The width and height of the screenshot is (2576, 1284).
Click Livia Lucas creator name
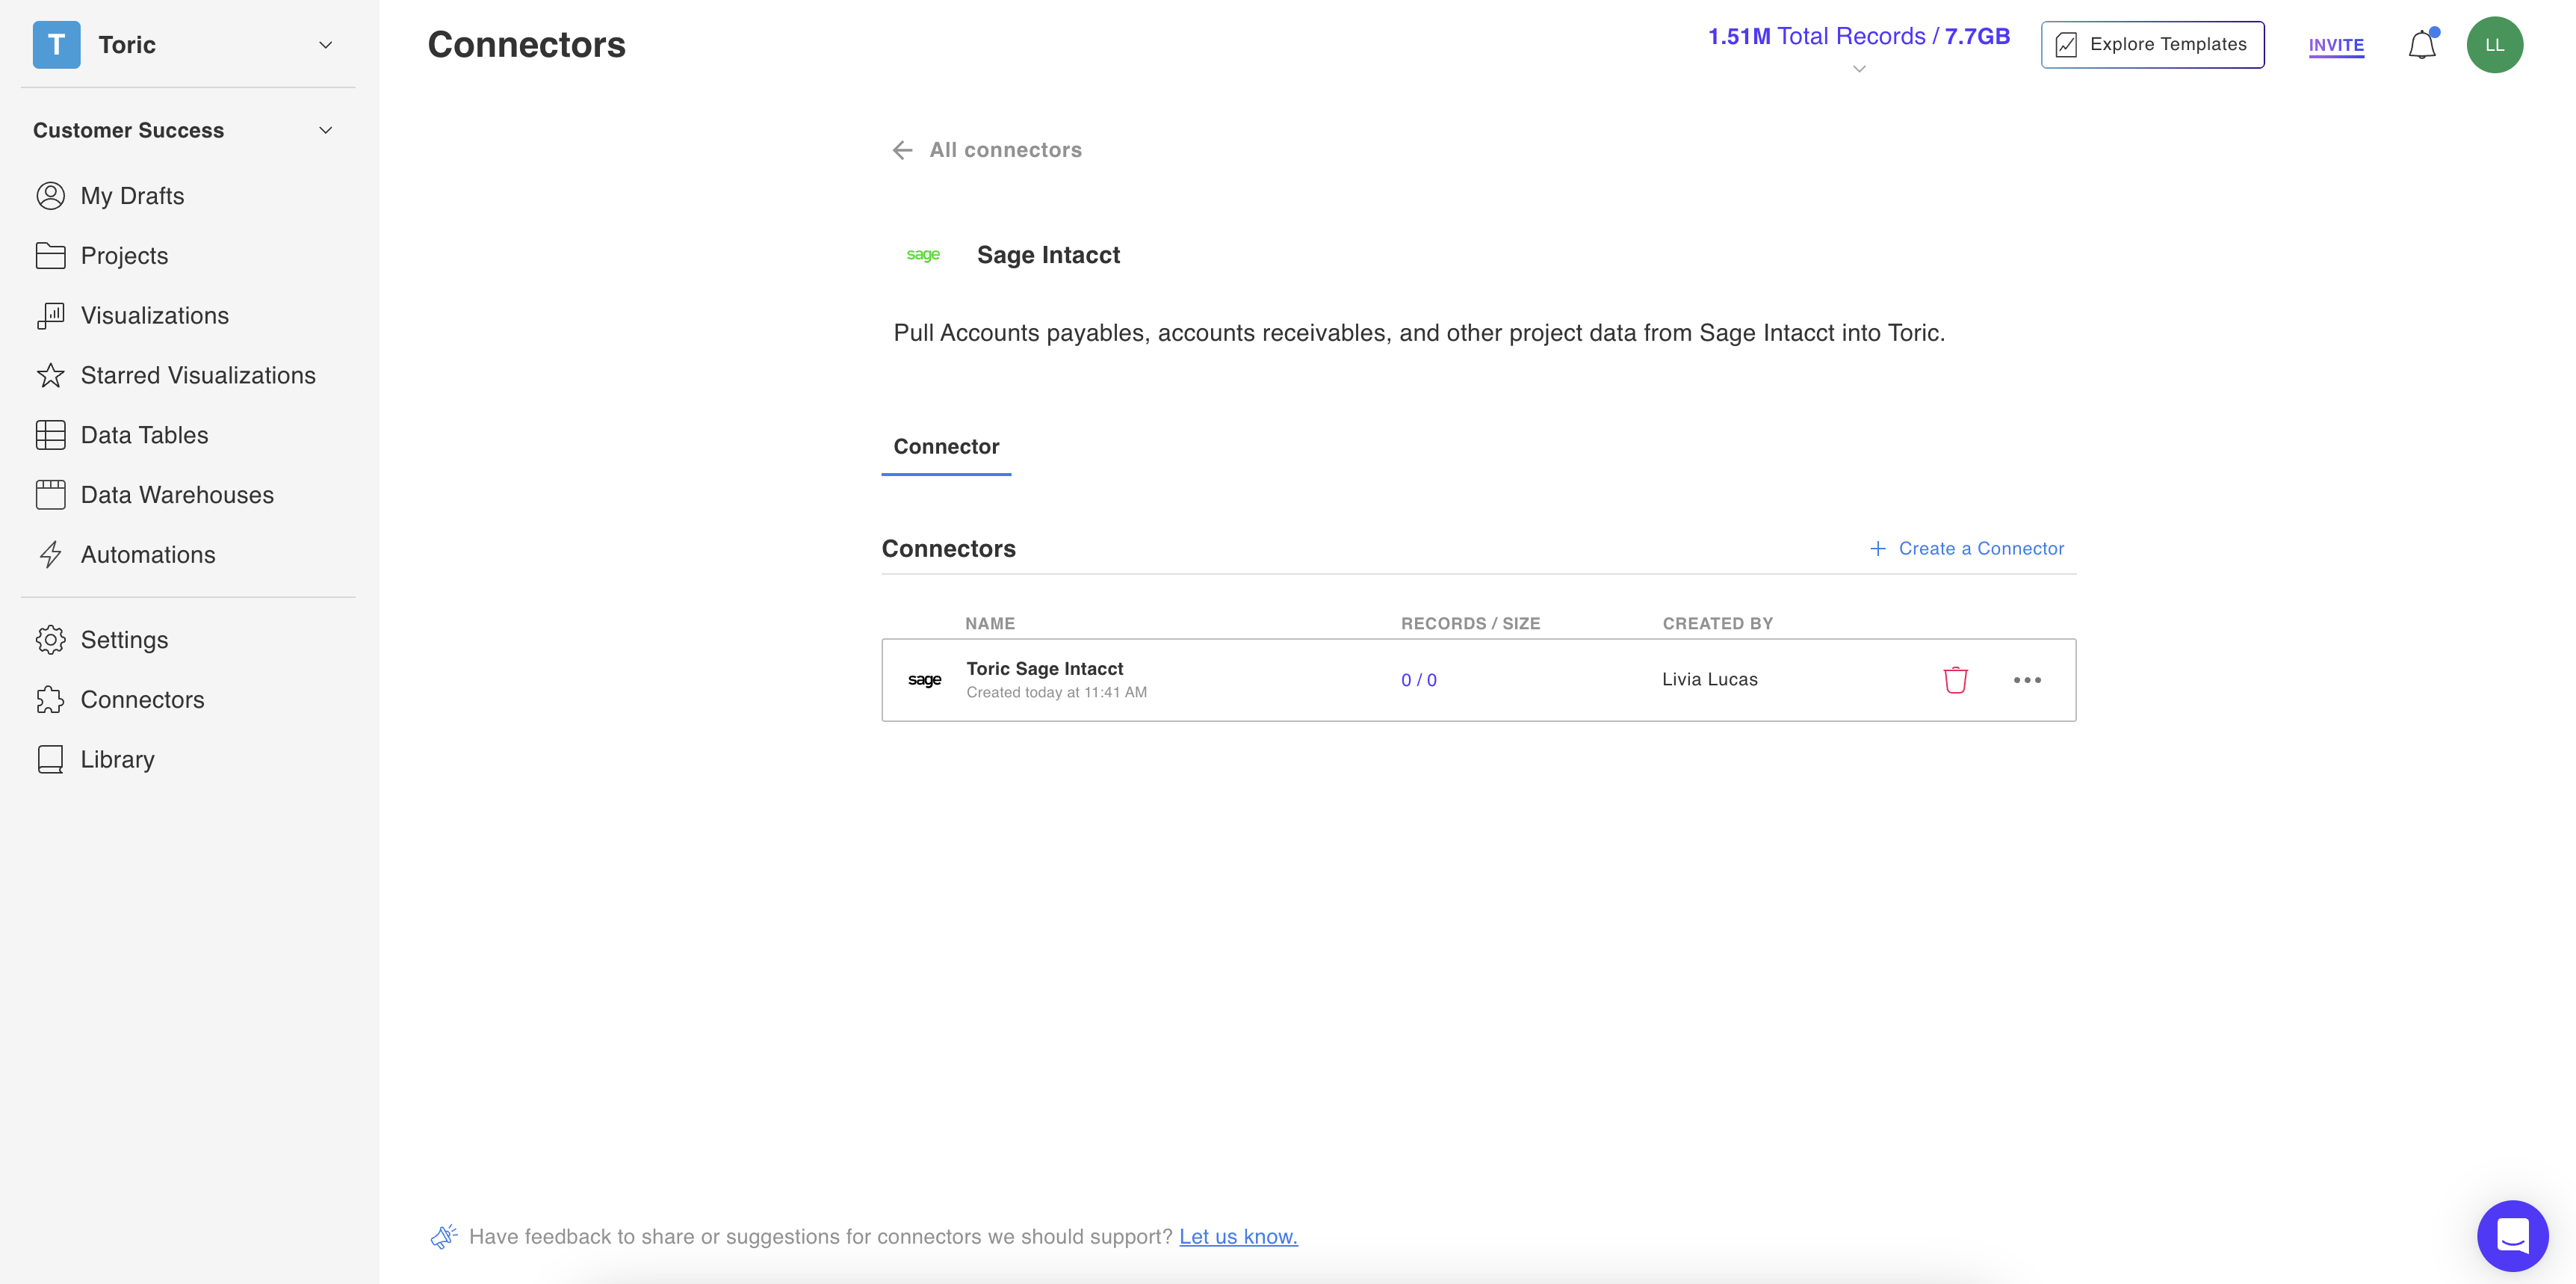click(x=1709, y=680)
